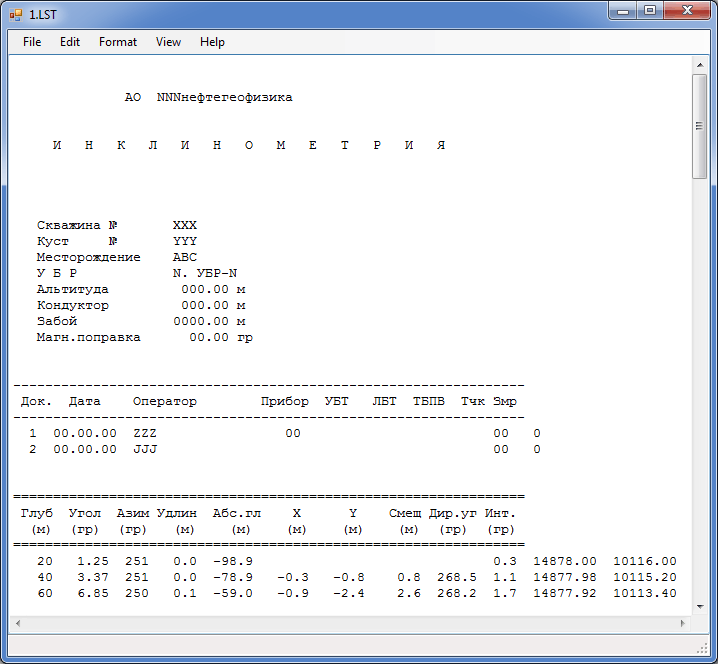Click operator name ZZZ in table

click(145, 434)
